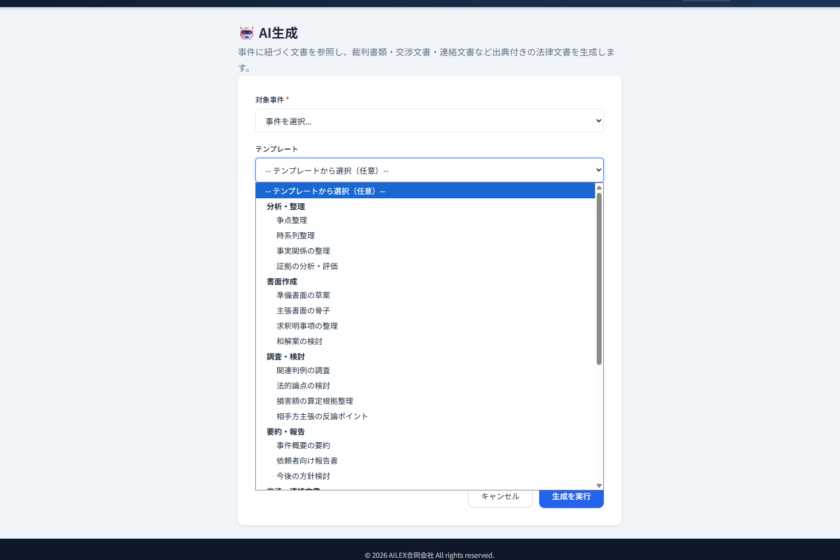Select 証拠の分析・評価 template
Viewport: 840px width, 560px height.
point(307,266)
